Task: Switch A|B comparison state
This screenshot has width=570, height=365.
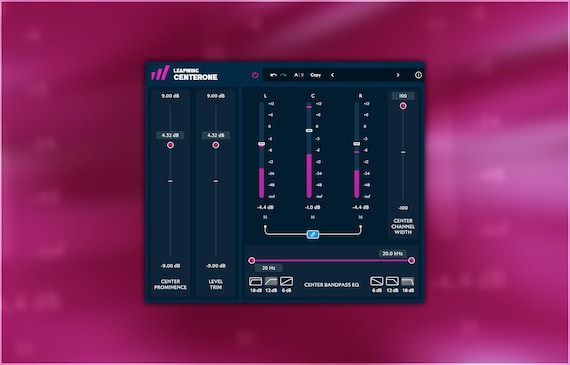Action: (298, 75)
